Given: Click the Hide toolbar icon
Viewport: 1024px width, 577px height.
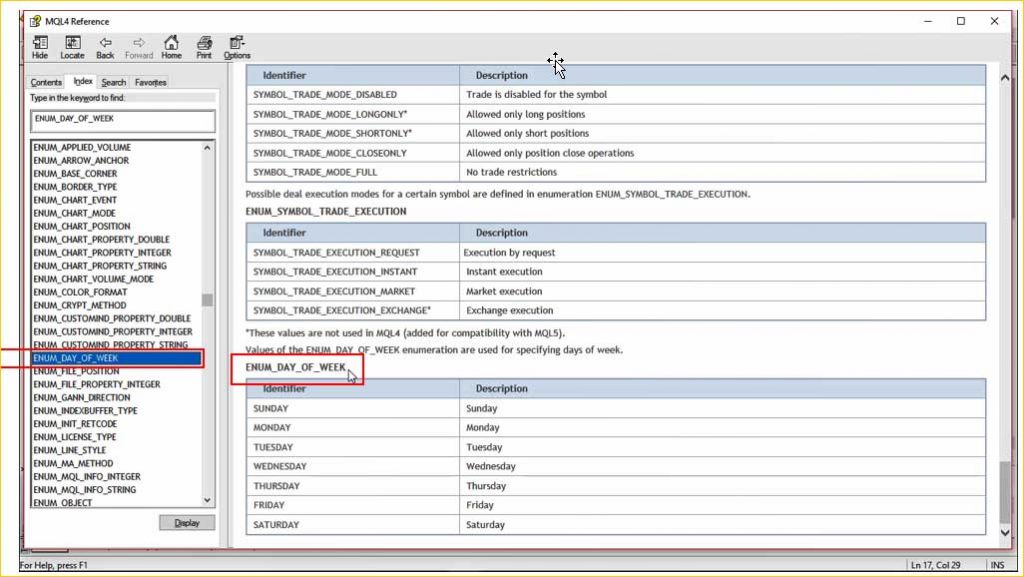Looking at the screenshot, I should (x=40, y=48).
